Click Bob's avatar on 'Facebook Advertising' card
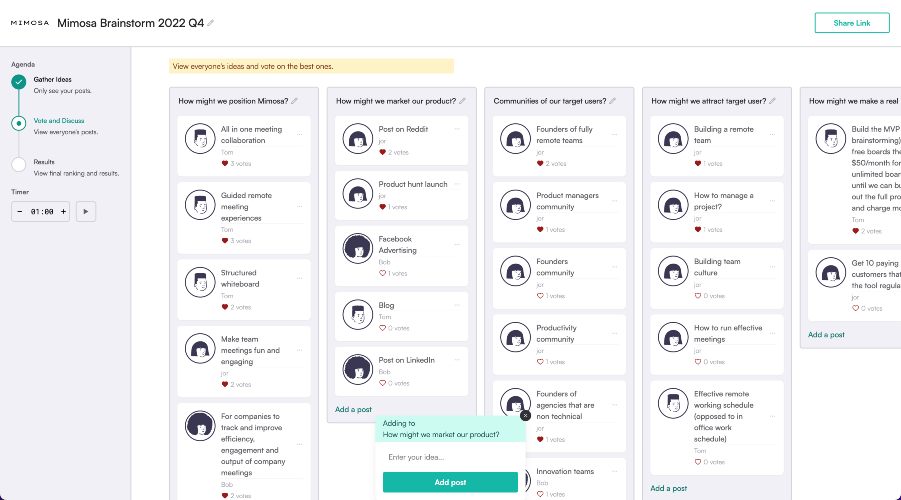The width and height of the screenshot is (901, 500). pyautogui.click(x=357, y=248)
